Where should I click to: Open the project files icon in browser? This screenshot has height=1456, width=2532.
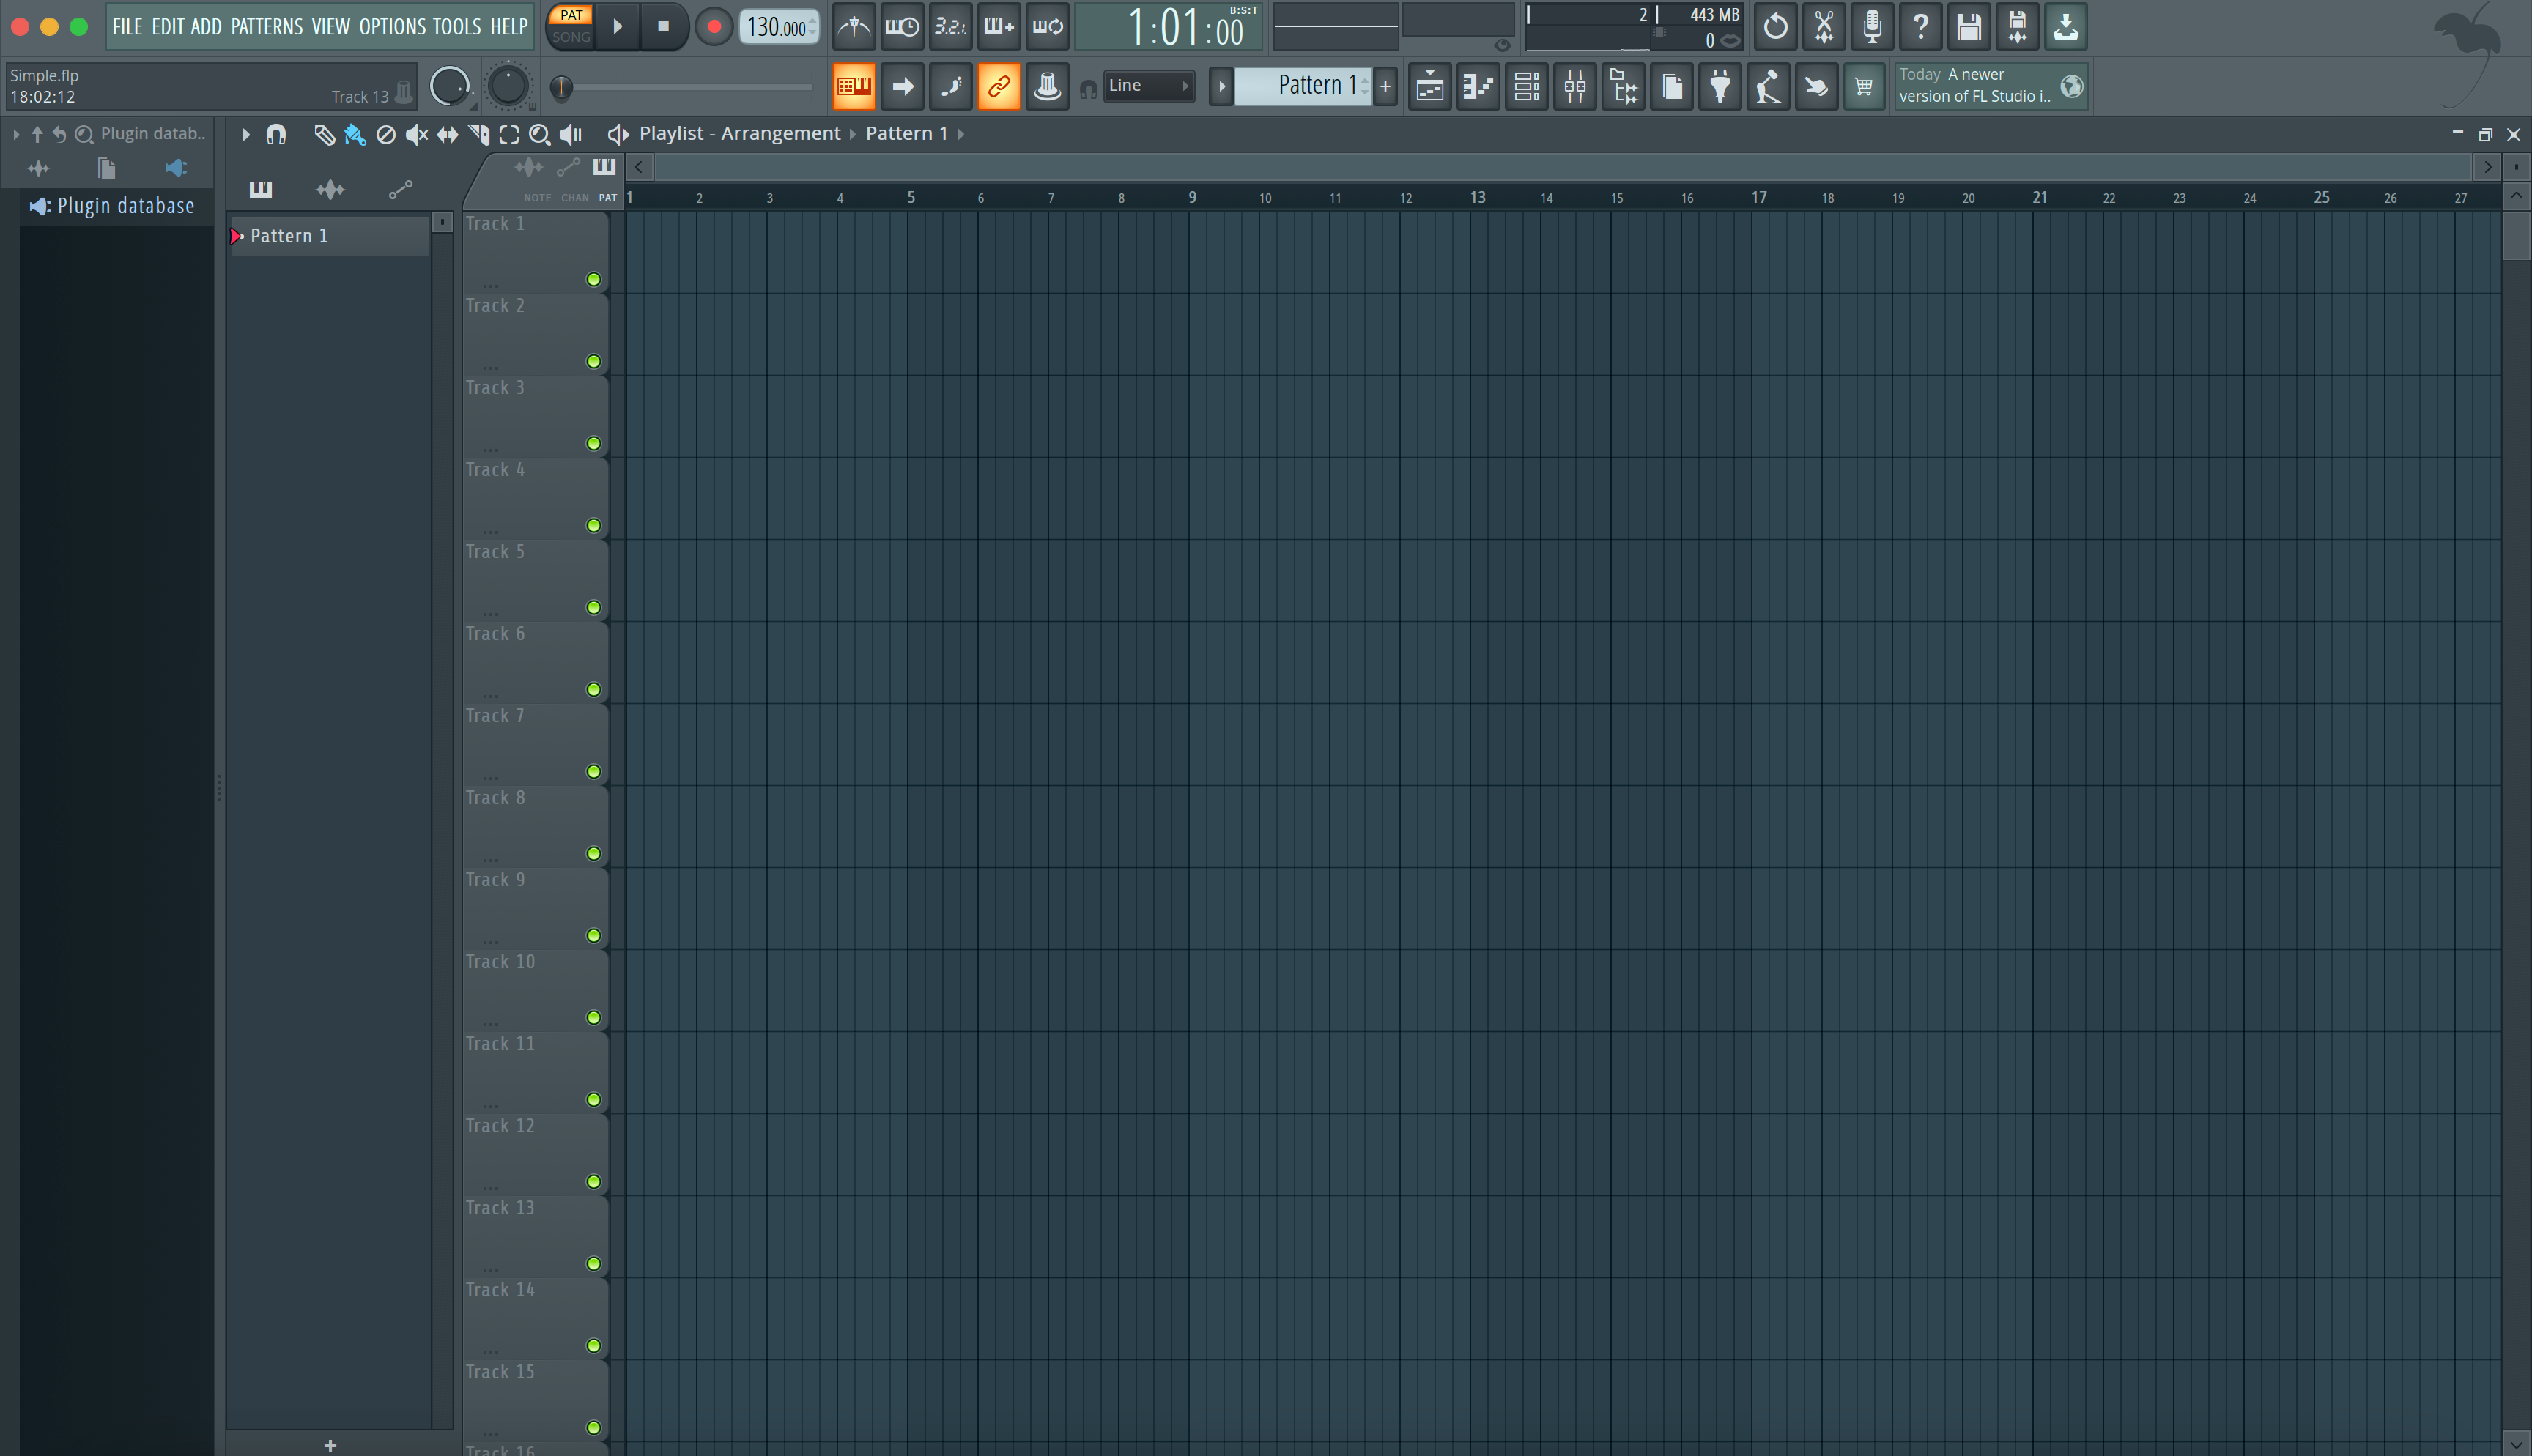click(106, 168)
